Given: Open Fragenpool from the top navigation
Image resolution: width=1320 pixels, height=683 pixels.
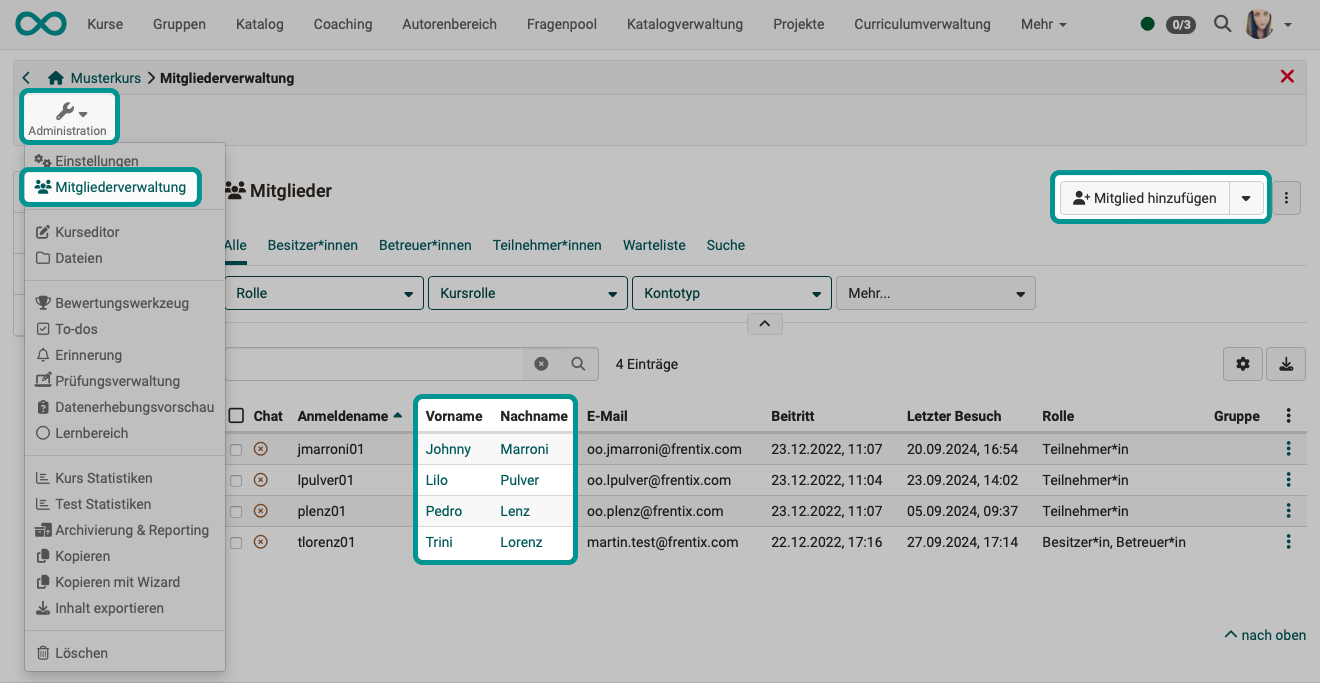Looking at the screenshot, I should pyautogui.click(x=561, y=24).
